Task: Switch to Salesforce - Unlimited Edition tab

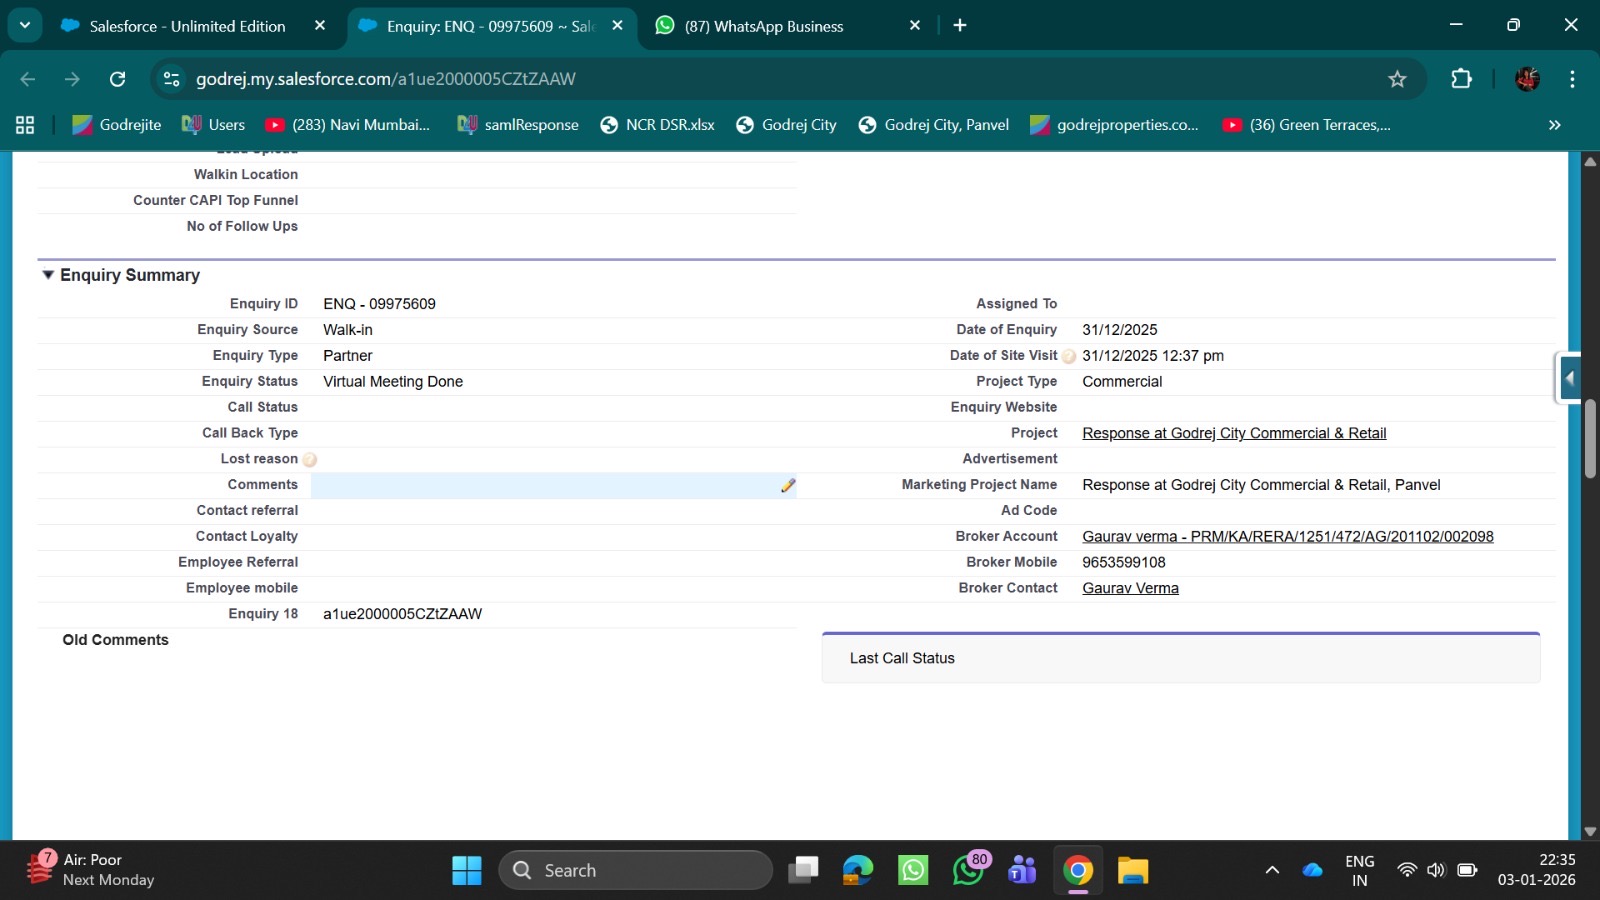Action: [x=187, y=26]
